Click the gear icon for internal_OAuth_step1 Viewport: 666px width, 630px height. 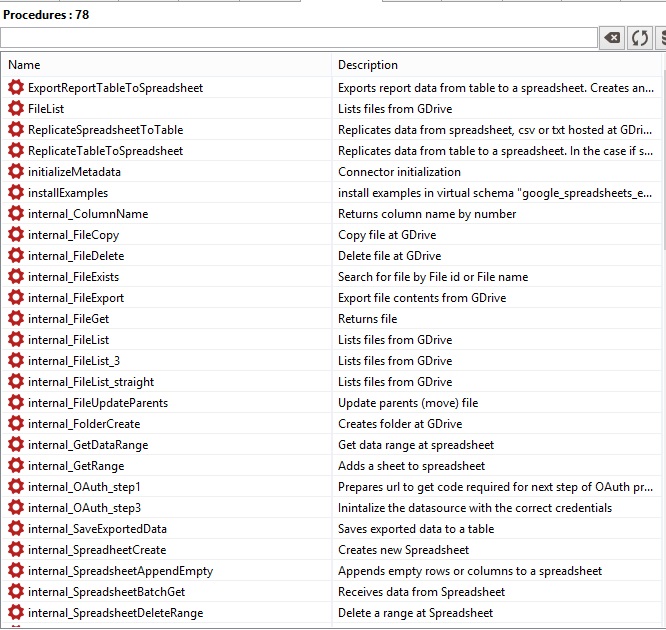click(x=16, y=487)
